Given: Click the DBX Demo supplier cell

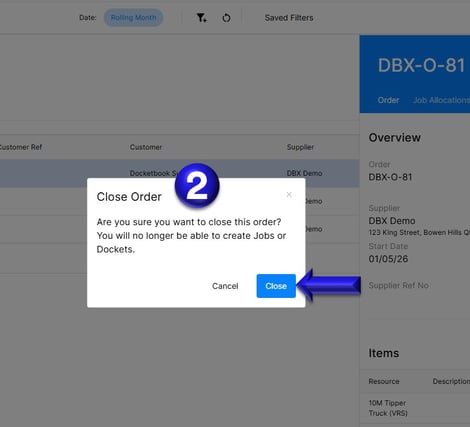Looking at the screenshot, I should [x=304, y=173].
